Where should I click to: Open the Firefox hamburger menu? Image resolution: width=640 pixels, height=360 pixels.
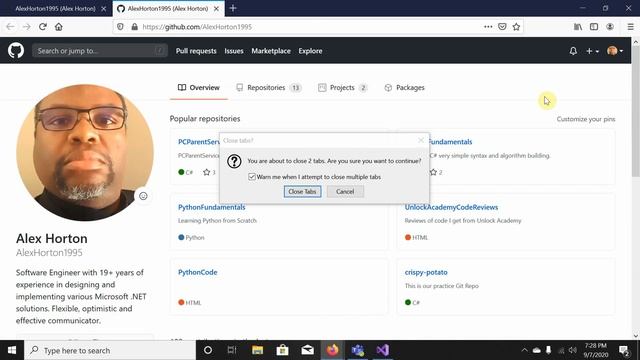point(630,27)
